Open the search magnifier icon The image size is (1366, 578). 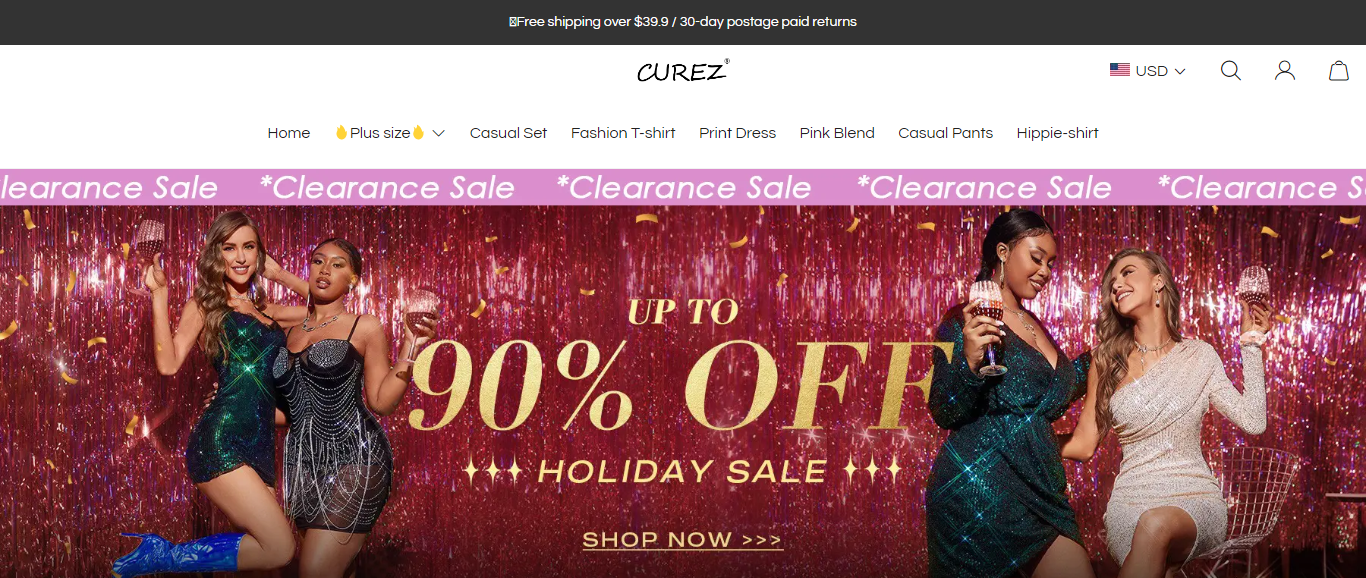point(1231,71)
